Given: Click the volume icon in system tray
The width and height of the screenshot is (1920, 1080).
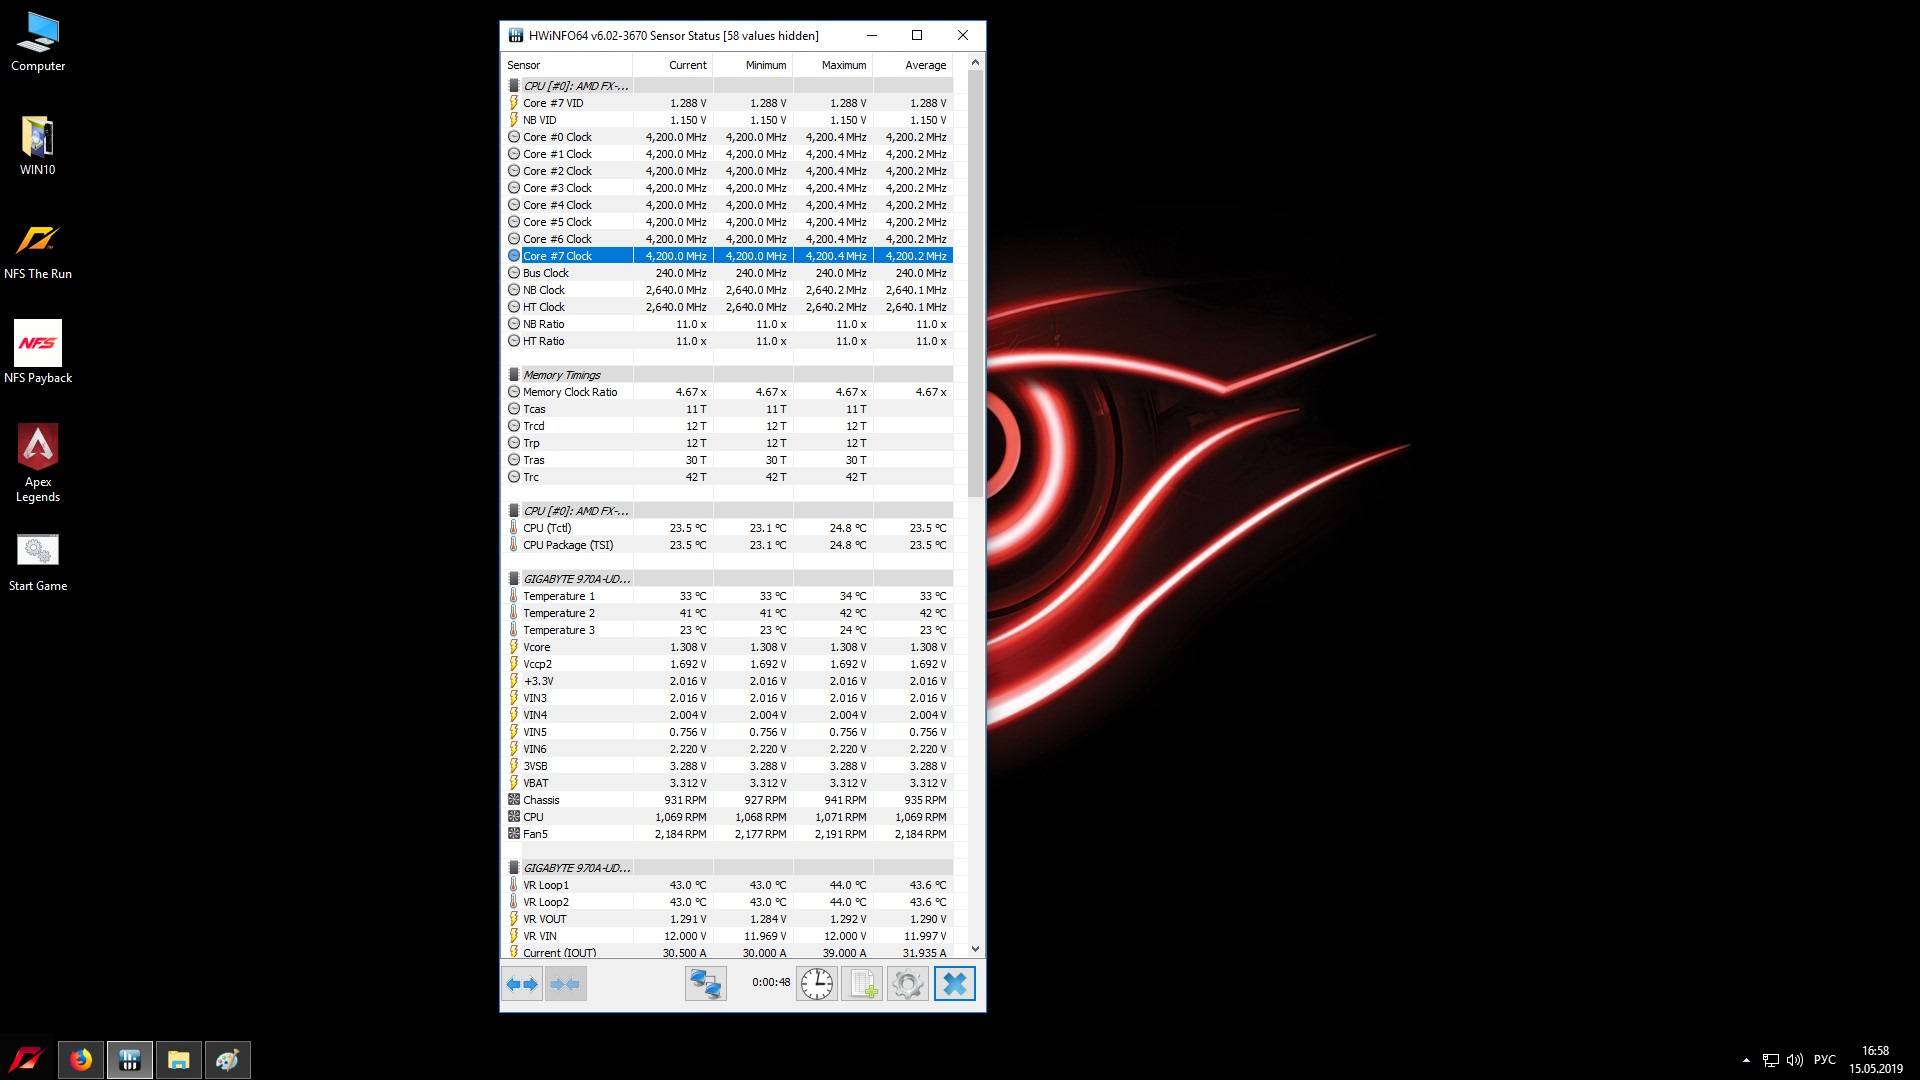Looking at the screenshot, I should tap(1794, 1060).
